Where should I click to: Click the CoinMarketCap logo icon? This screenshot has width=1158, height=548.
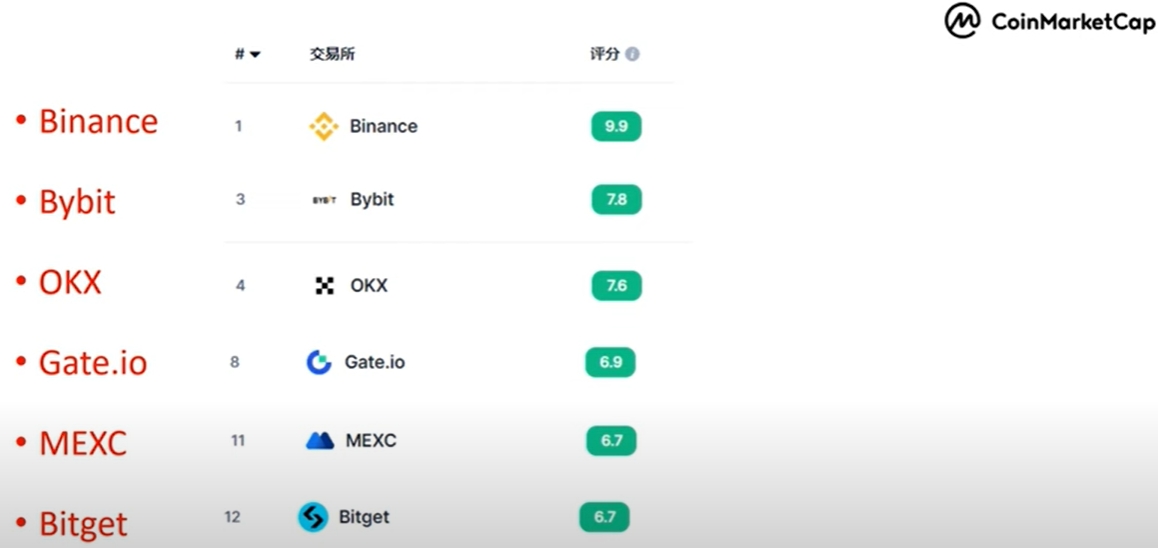coord(963,21)
